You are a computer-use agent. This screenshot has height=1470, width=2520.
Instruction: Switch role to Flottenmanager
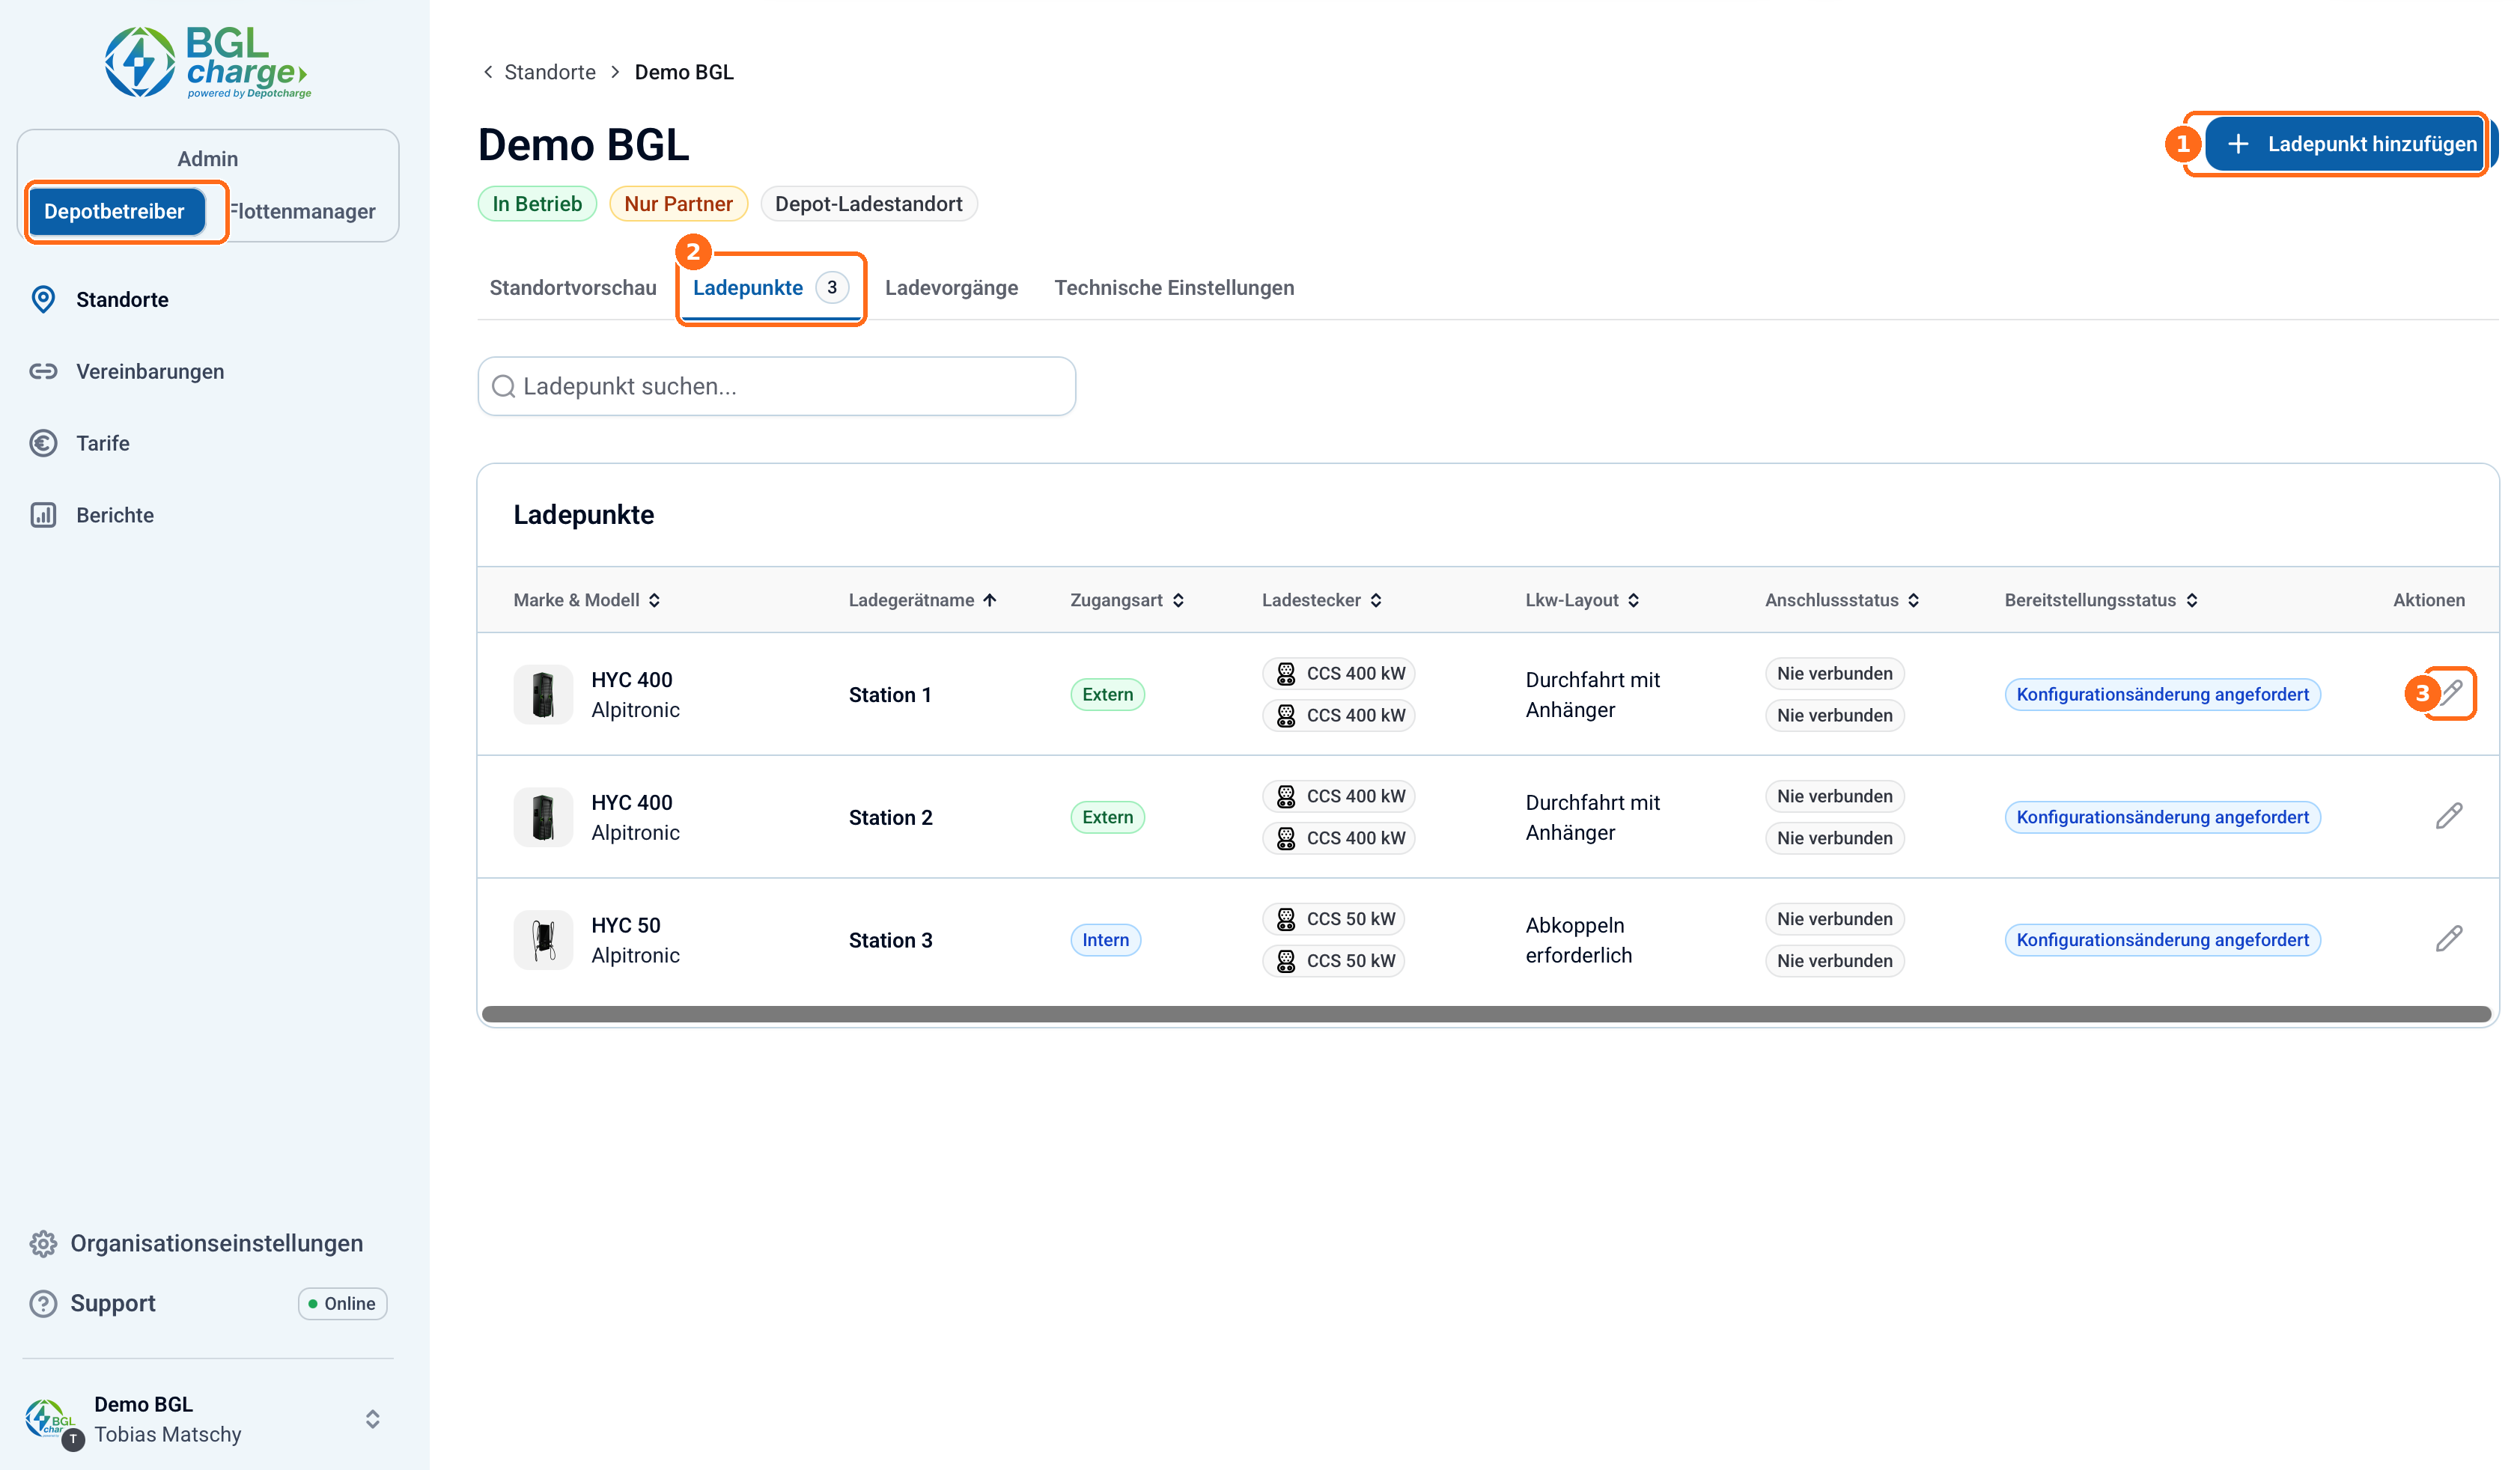(303, 211)
